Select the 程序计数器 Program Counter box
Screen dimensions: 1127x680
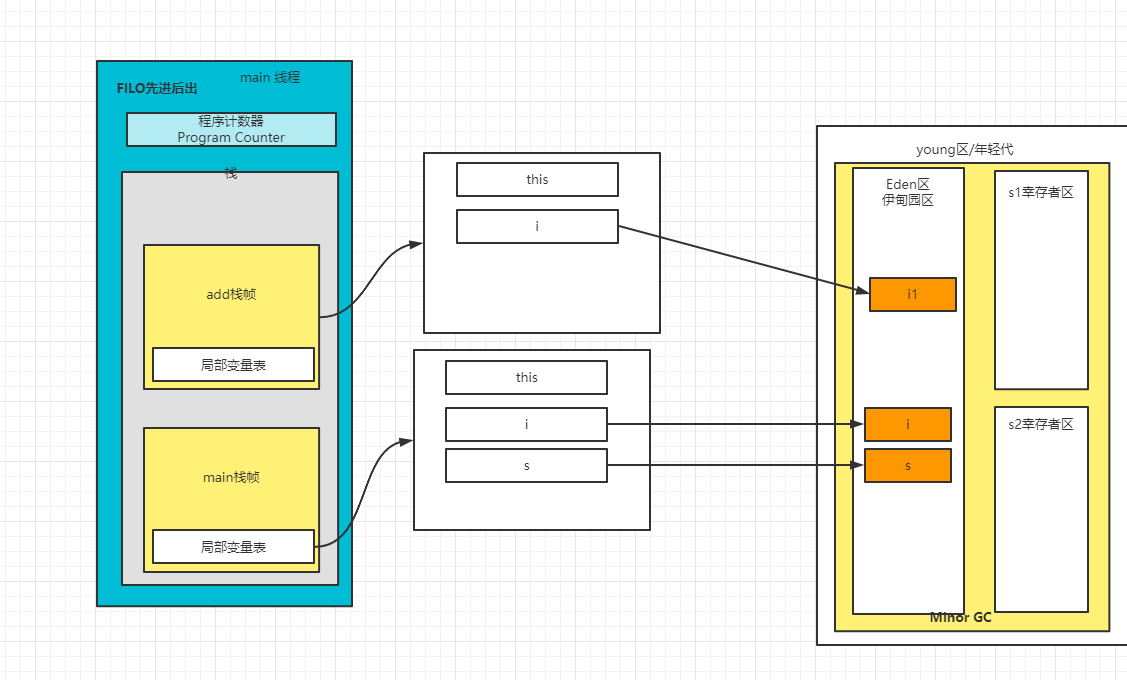231,129
